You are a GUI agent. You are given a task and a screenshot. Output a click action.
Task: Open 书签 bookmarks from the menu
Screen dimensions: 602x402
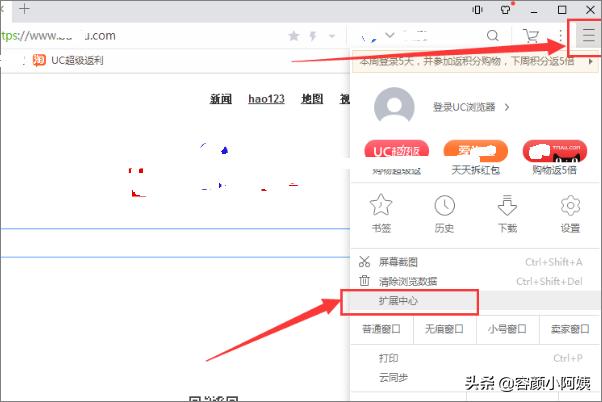click(x=381, y=213)
